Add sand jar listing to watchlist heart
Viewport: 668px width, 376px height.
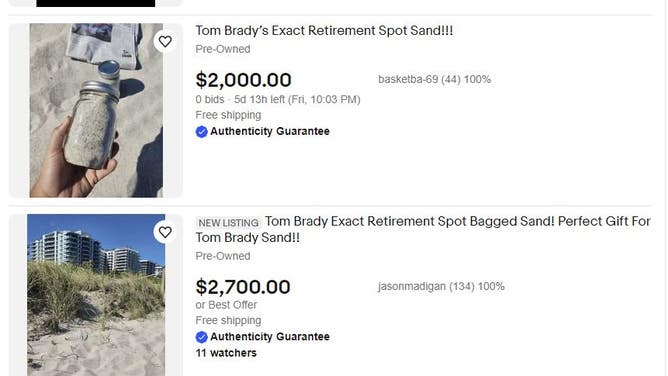[x=165, y=41]
